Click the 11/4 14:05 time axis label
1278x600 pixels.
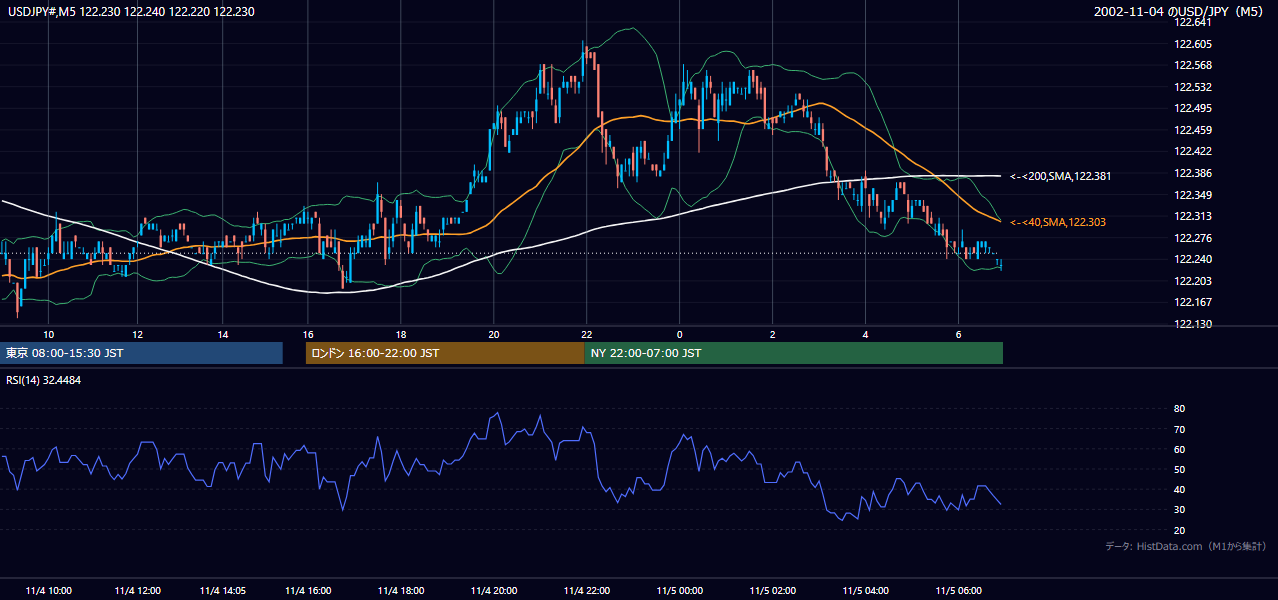point(223,591)
